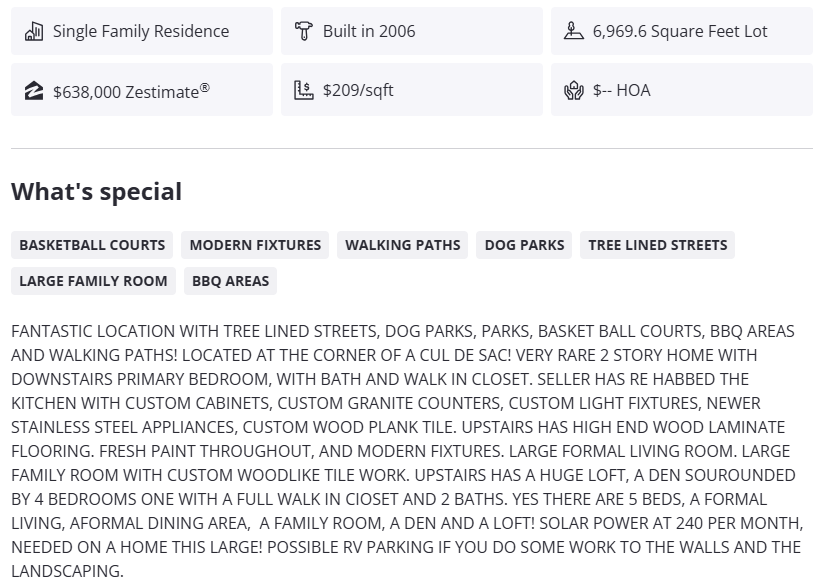823x585 pixels.
Task: Click the $-- HOA fact
Action: [621, 90]
